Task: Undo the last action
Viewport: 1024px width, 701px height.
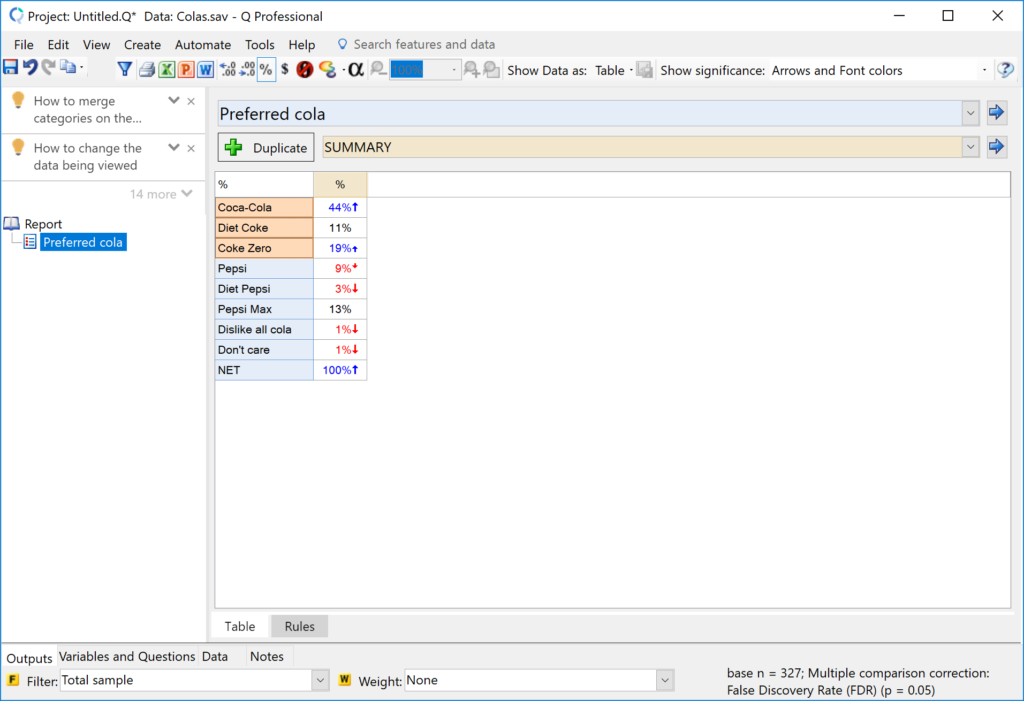Action: pos(30,68)
